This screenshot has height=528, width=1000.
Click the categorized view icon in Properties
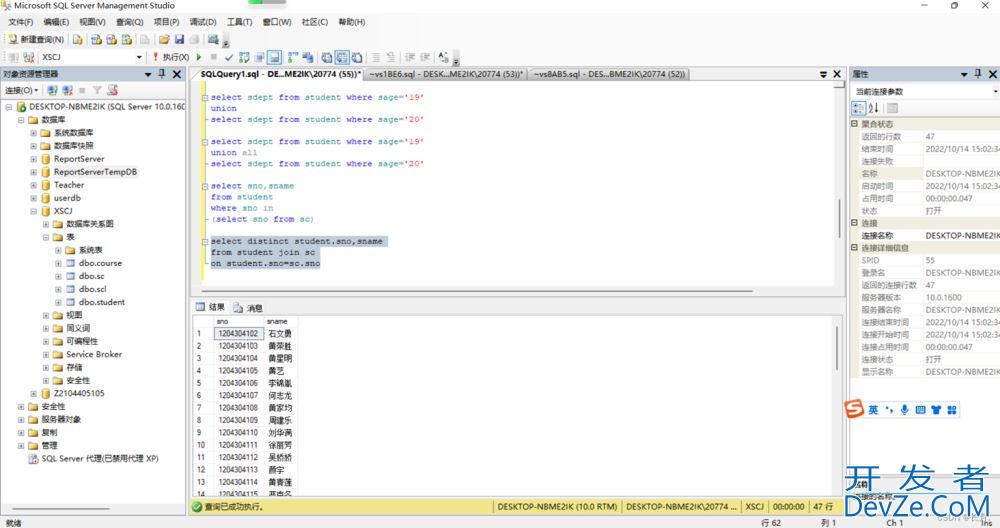858,108
